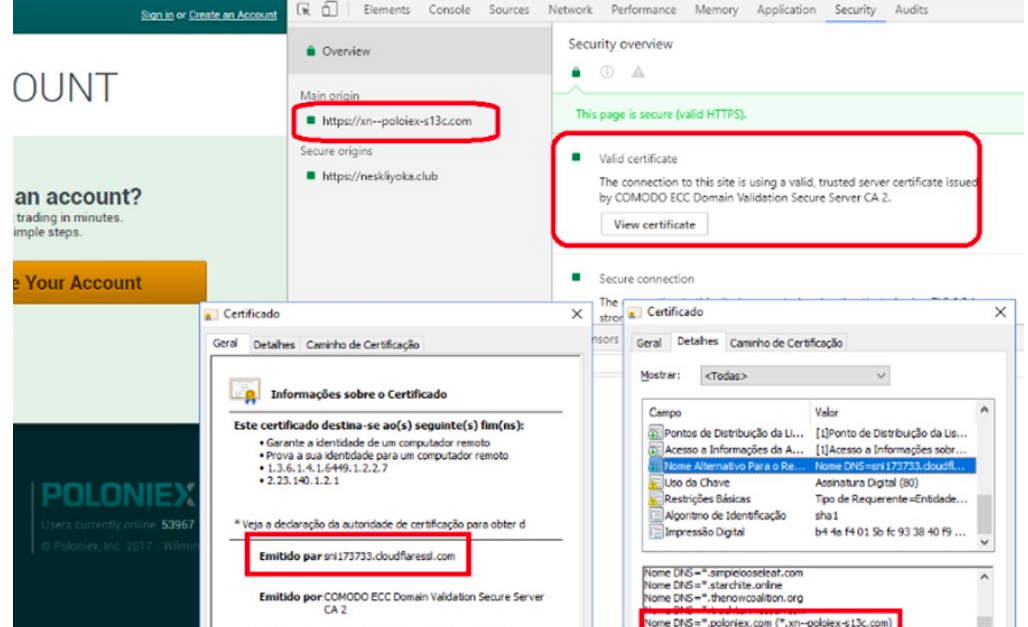1028x627 pixels.
Task: Select Nome Alternativo Para o Re... row
Action: tap(810, 466)
